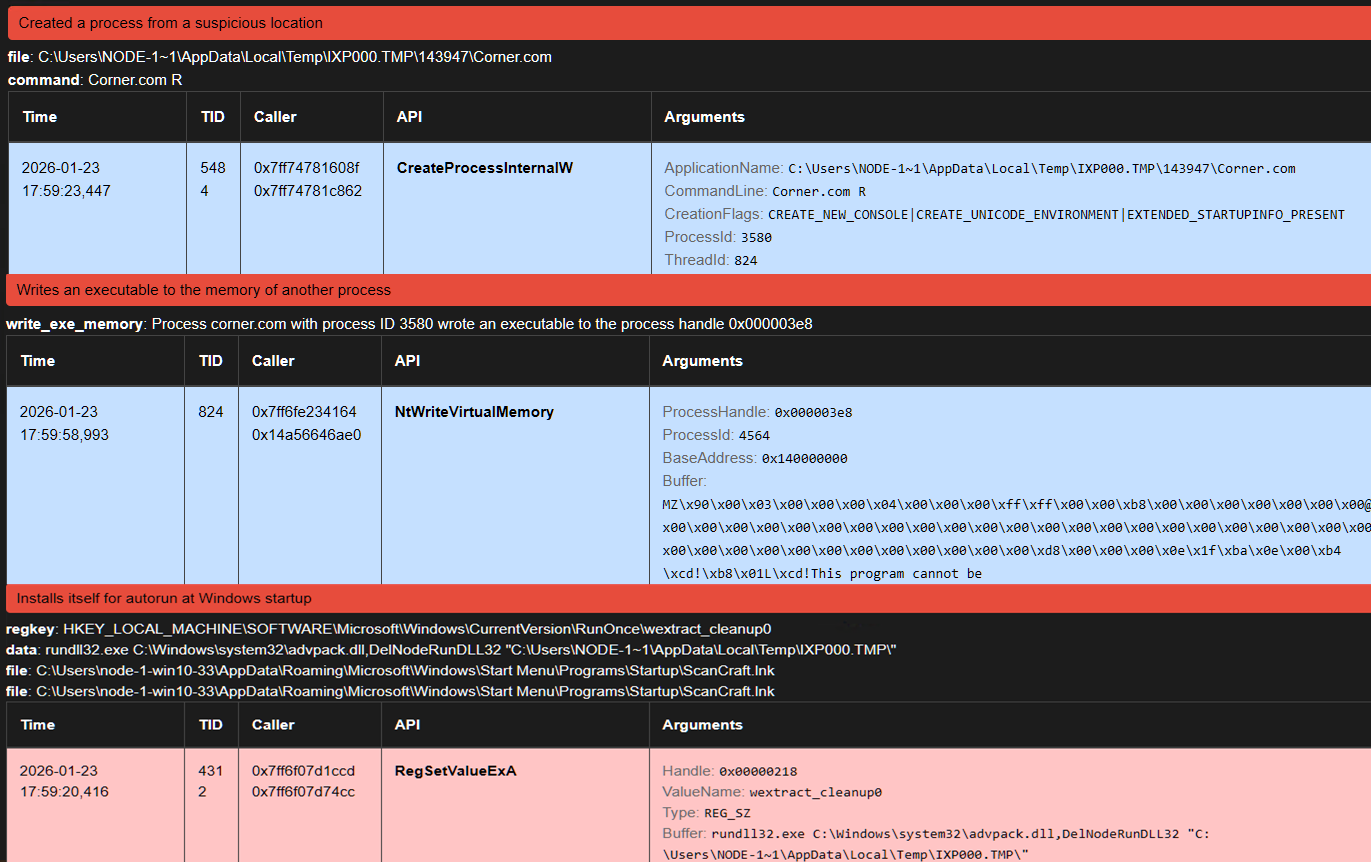Click the Time column header in the first table

[40, 117]
